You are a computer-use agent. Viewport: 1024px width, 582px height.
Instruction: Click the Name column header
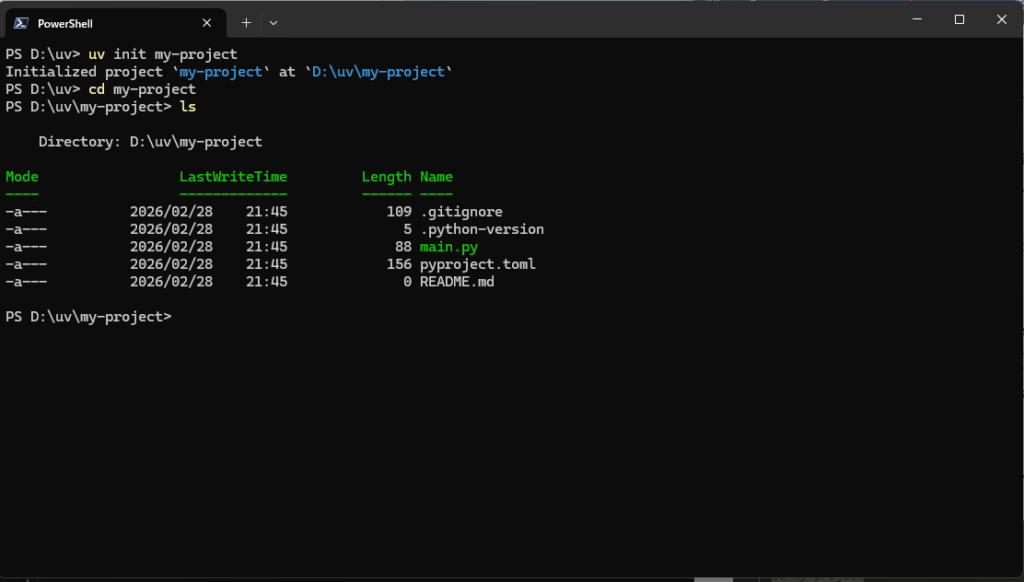coord(436,177)
